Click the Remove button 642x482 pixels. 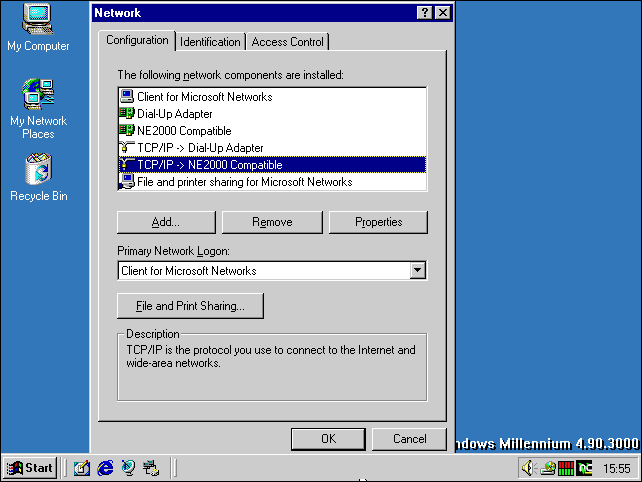pyautogui.click(x=272, y=222)
